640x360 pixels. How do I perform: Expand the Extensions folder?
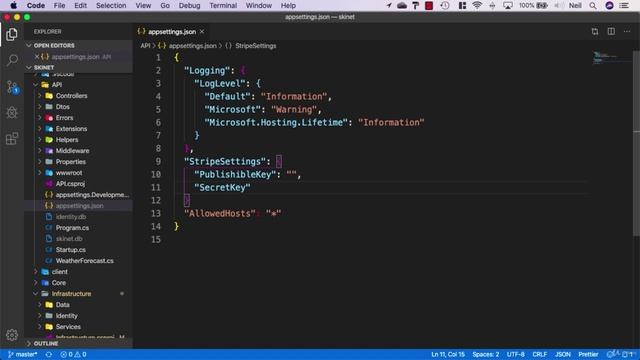click(71, 129)
